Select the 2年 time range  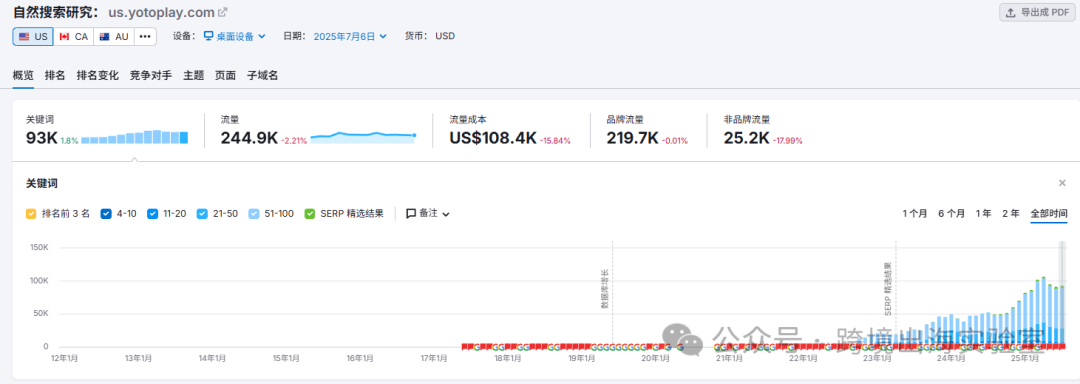(1011, 214)
